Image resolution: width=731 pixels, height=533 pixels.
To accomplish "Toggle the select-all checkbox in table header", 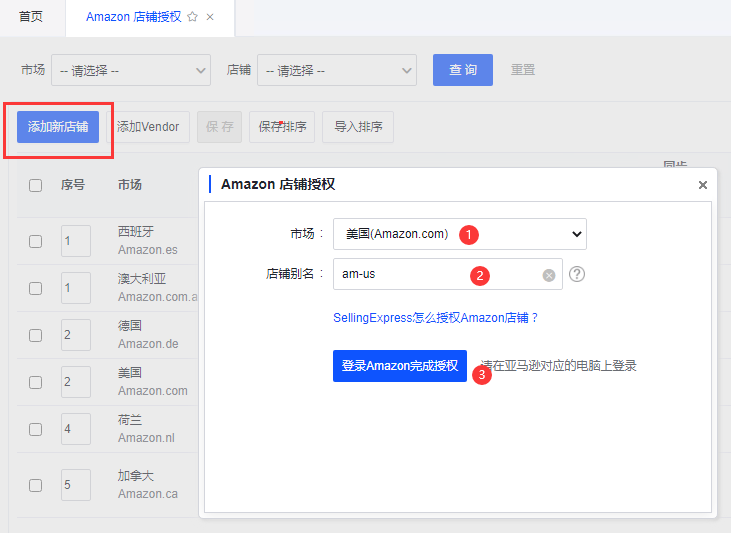I will 35,185.
